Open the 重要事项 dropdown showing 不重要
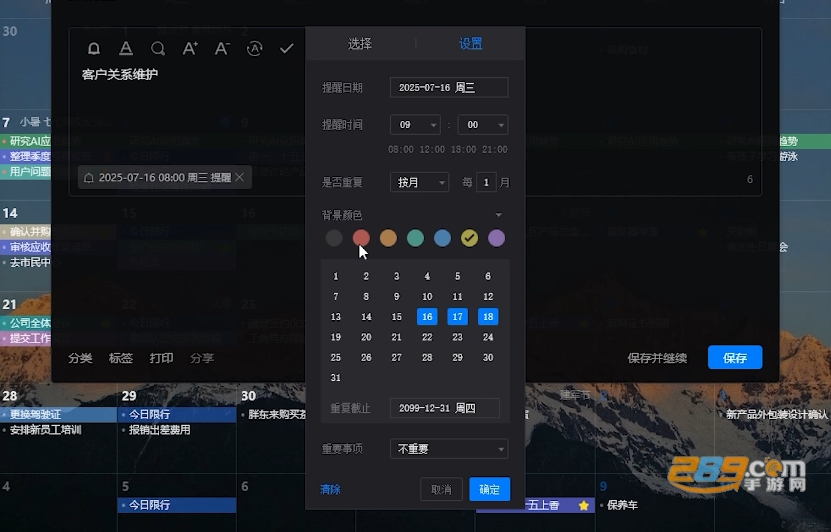The width and height of the screenshot is (831, 532). point(449,449)
